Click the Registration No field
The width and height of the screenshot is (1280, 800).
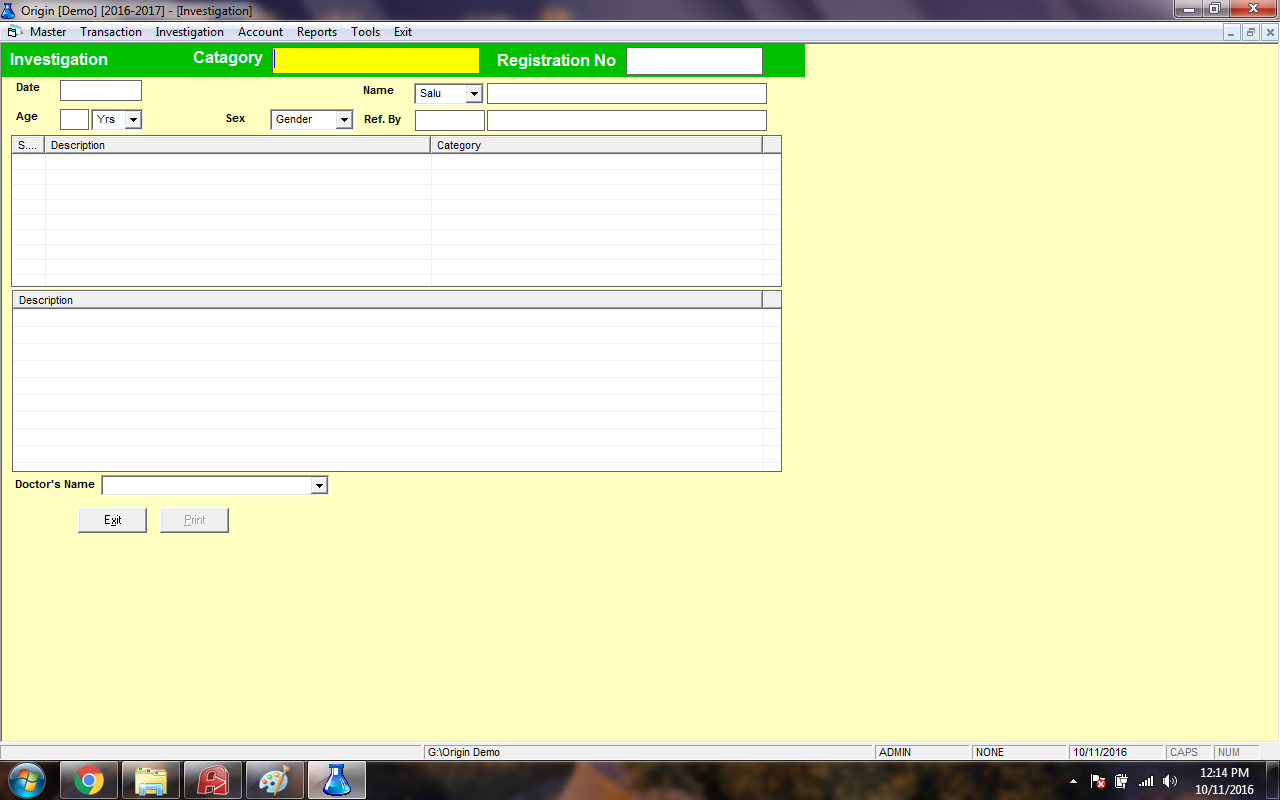pos(694,61)
